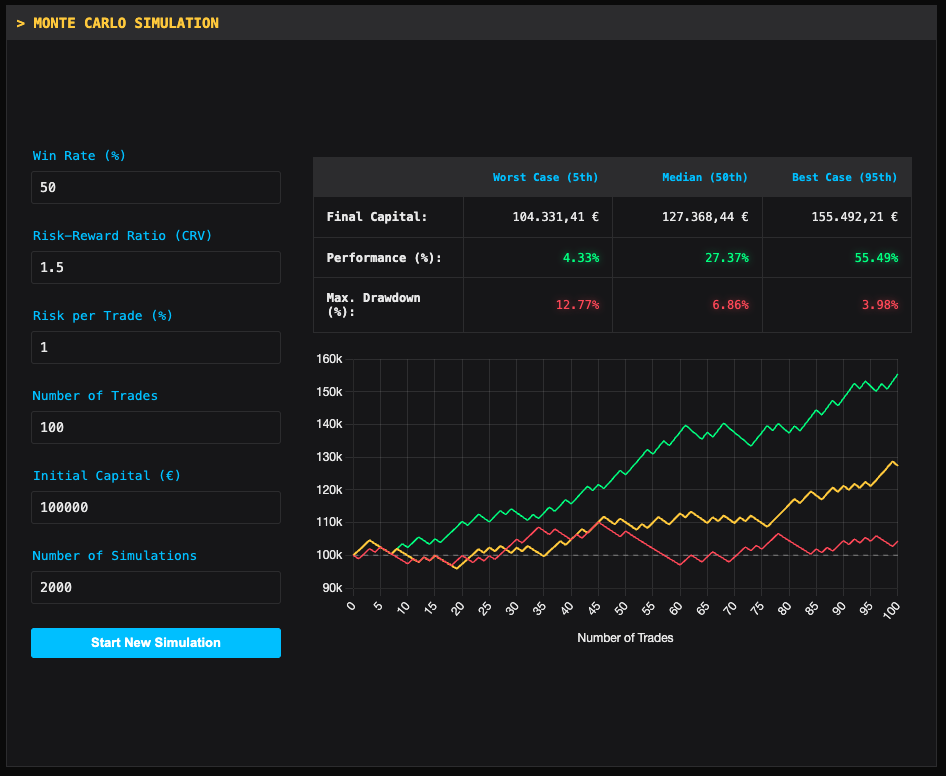946x776 pixels.
Task: Click the Best Case (95th) column header
Action: pos(844,177)
